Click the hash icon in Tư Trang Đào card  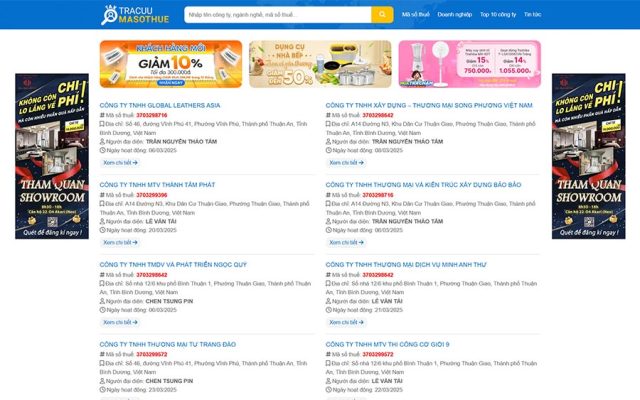[102, 354]
